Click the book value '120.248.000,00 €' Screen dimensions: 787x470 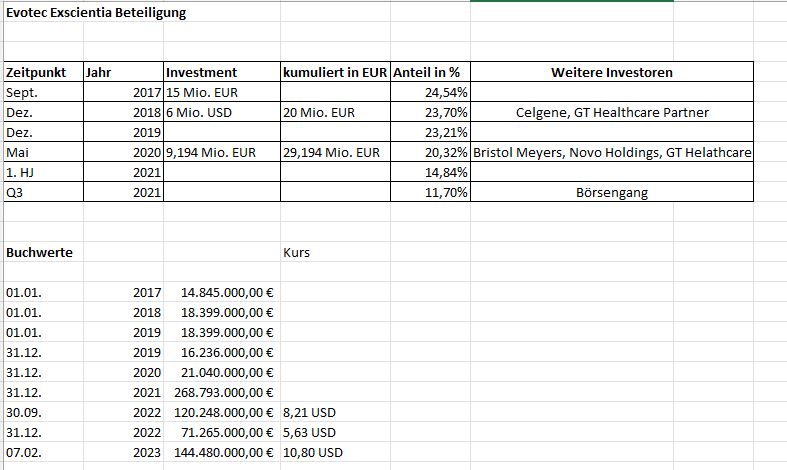coord(222,412)
